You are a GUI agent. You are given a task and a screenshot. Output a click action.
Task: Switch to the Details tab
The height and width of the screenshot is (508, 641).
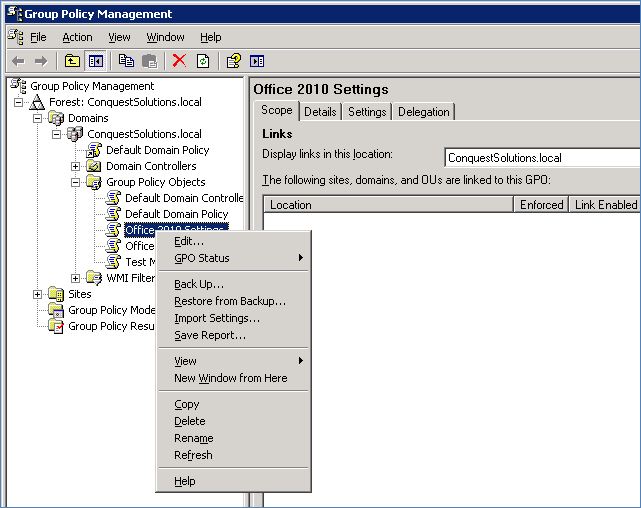pyautogui.click(x=320, y=112)
